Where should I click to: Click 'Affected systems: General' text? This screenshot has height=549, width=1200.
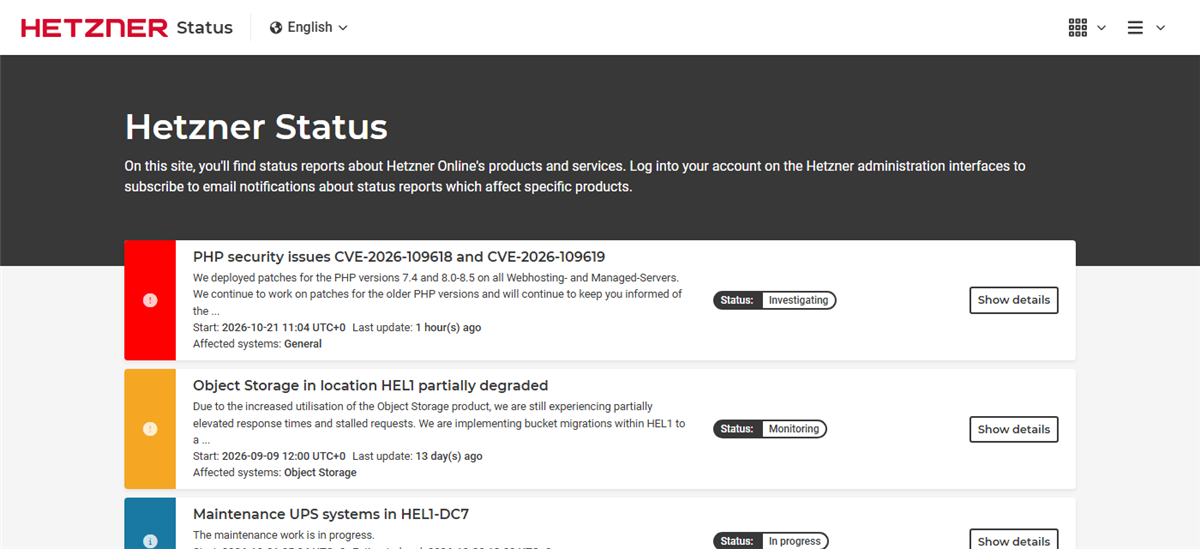(257, 344)
